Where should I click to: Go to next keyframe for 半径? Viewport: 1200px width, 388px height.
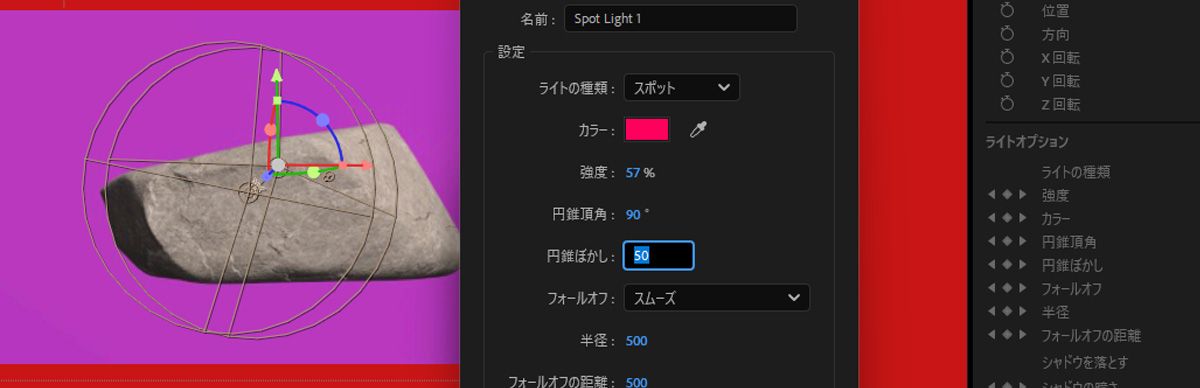(x=1022, y=311)
